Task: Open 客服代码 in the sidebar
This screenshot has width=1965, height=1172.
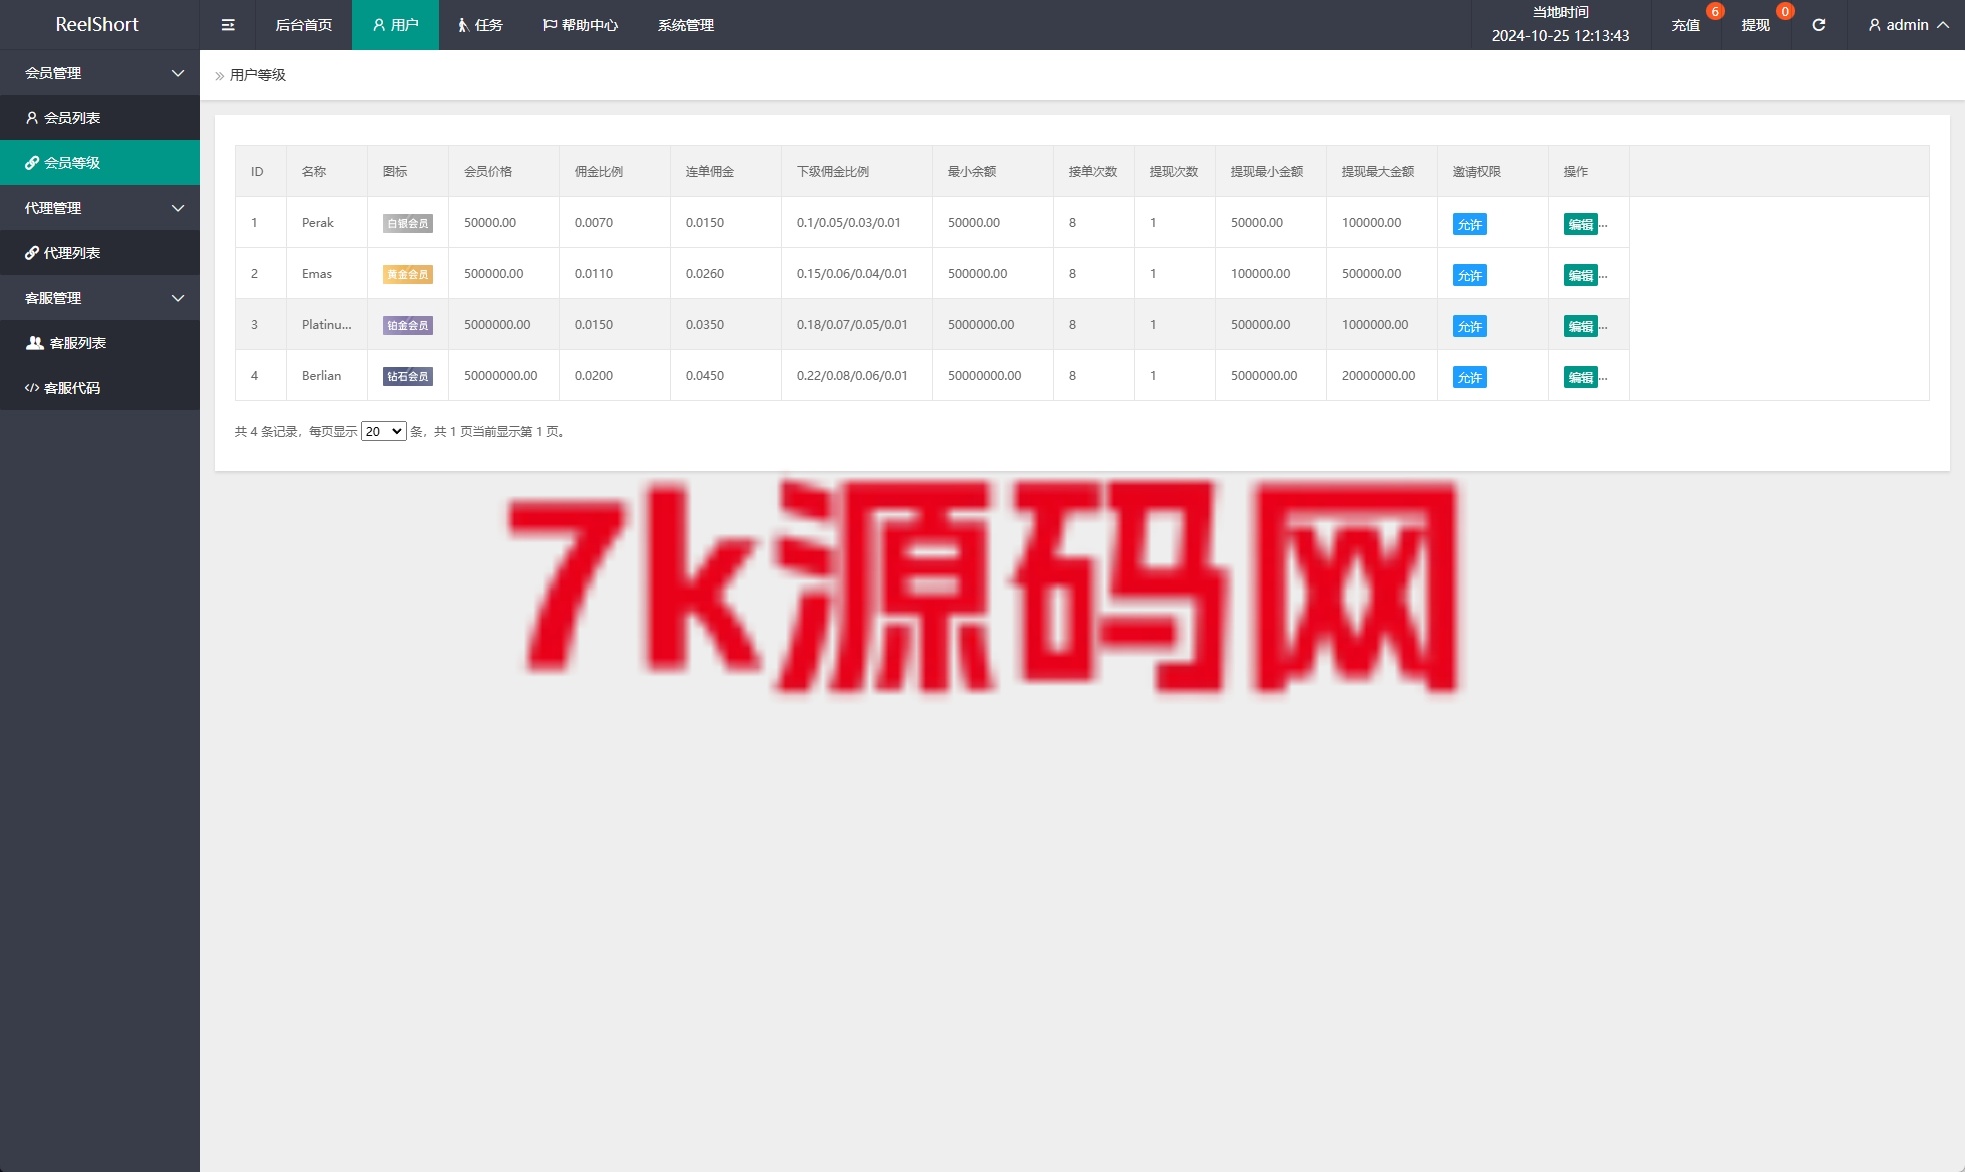Action: click(100, 388)
